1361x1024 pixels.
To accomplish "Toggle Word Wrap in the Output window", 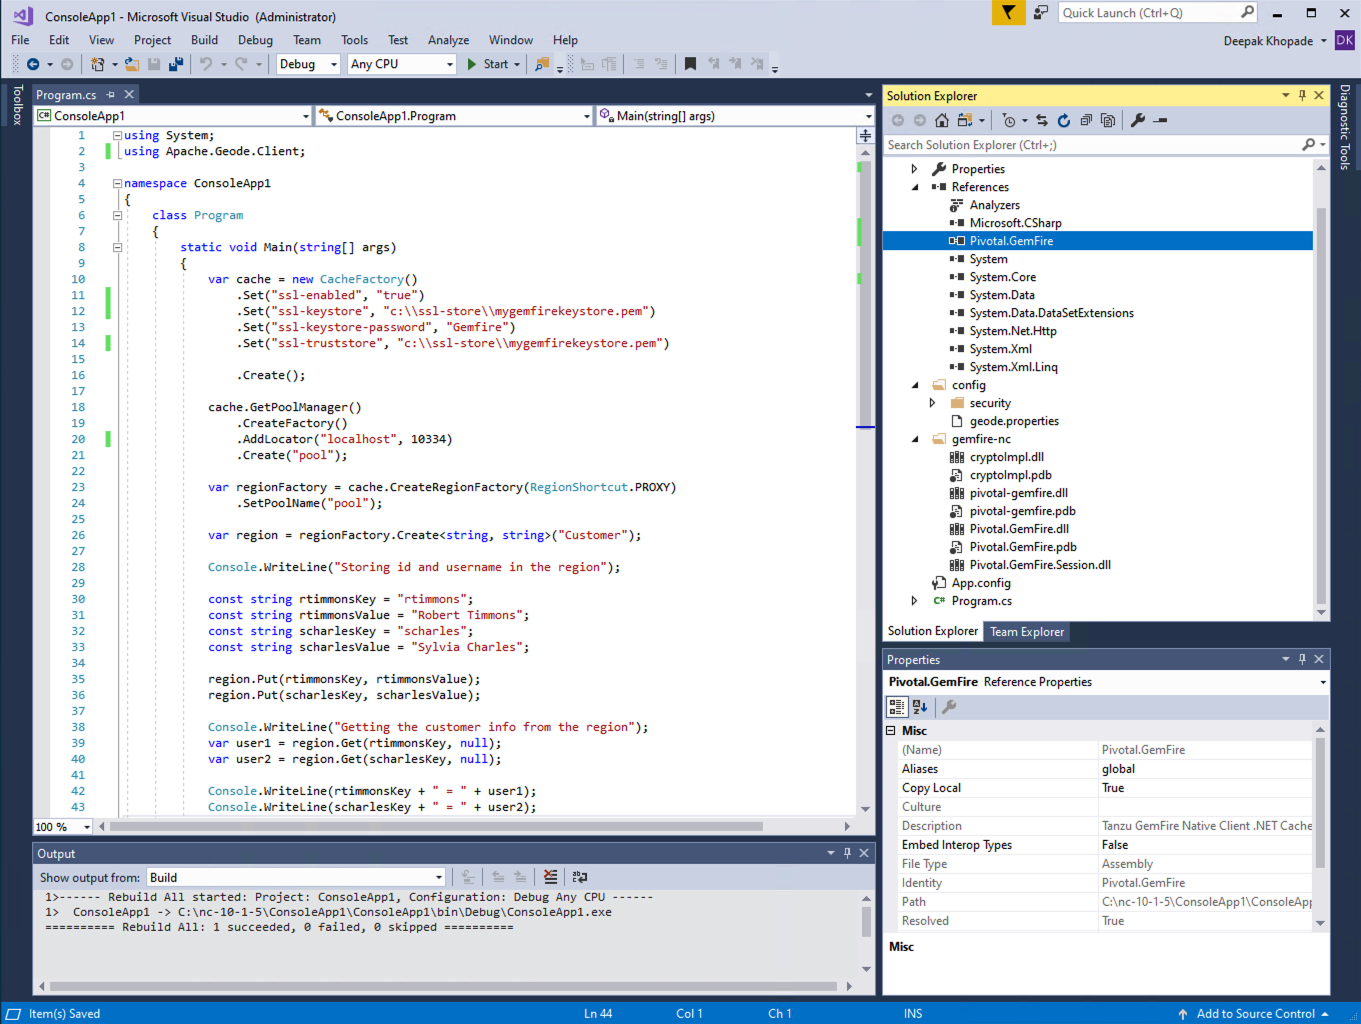I will point(580,876).
